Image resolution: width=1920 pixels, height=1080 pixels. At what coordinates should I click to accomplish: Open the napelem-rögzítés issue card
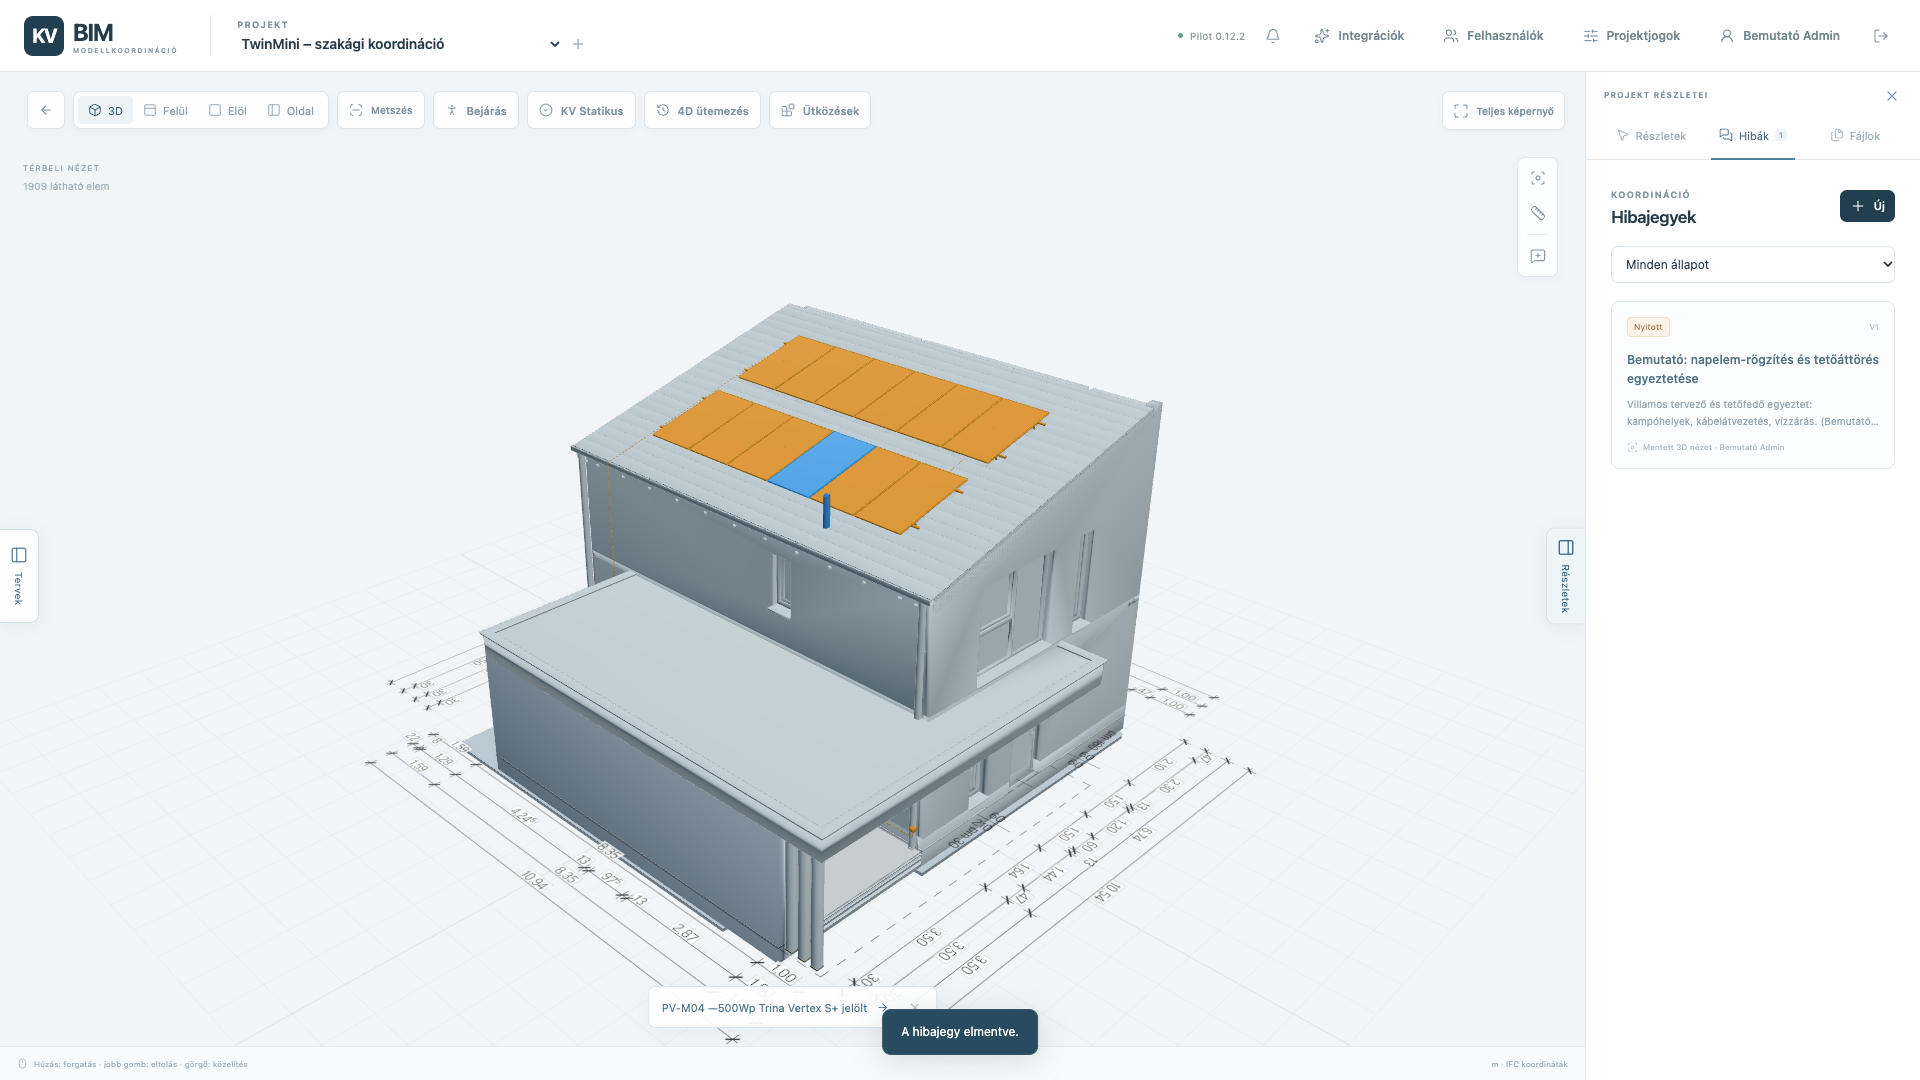point(1752,385)
